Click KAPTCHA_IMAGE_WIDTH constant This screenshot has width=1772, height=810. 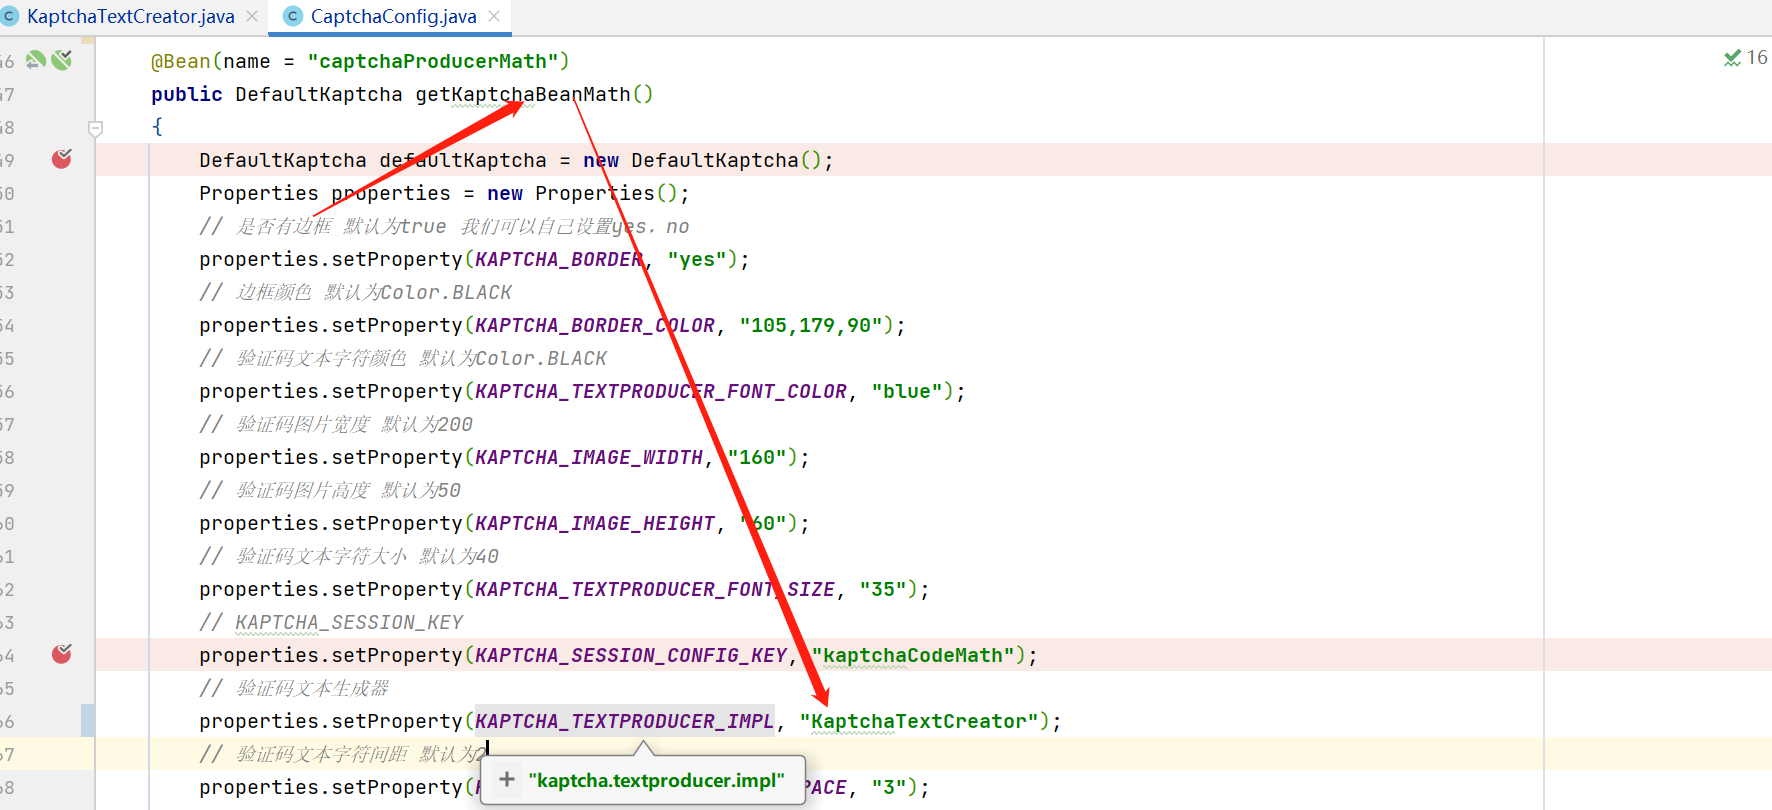[x=589, y=457]
